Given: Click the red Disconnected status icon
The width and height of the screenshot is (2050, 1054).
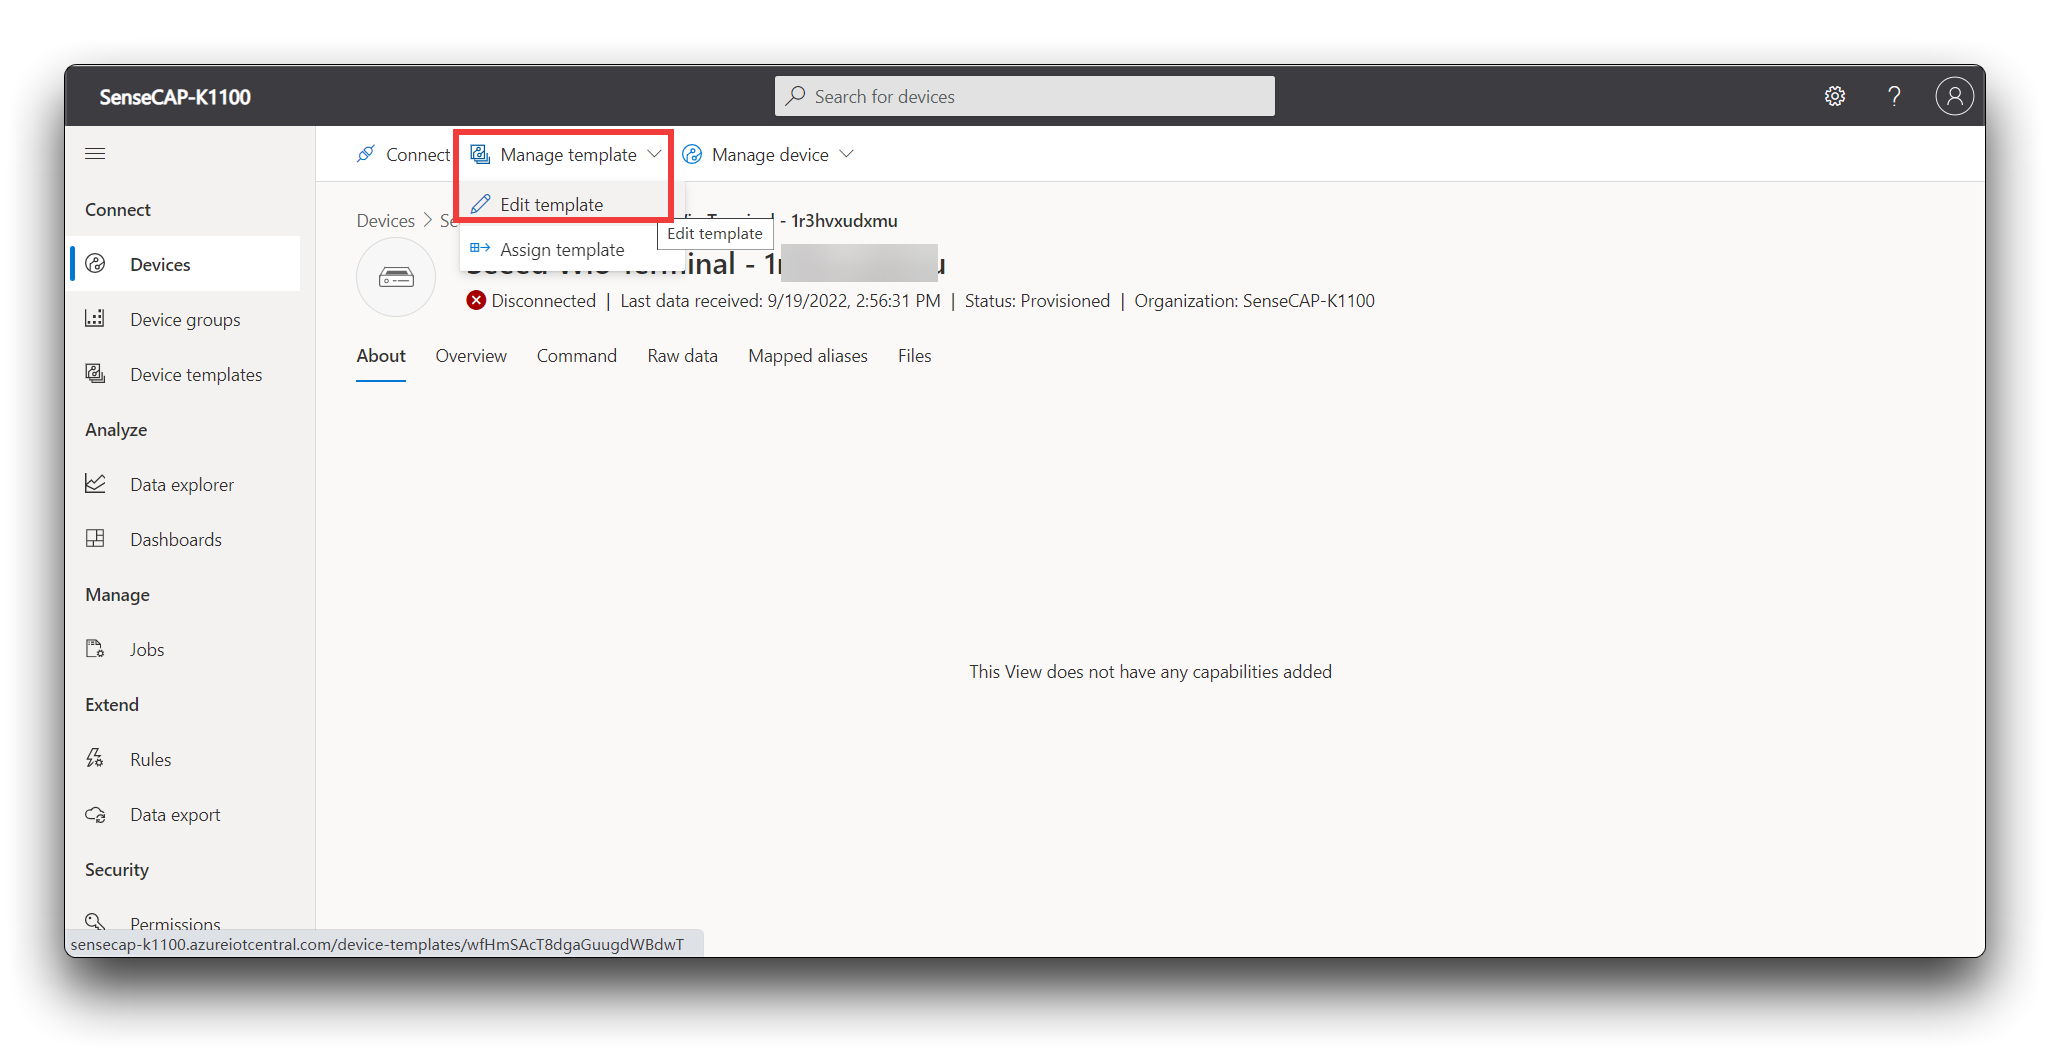Looking at the screenshot, I should coord(476,300).
